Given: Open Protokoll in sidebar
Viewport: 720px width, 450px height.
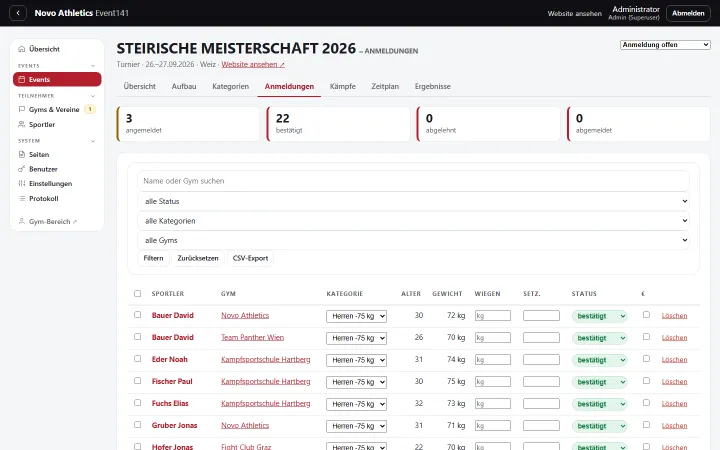Looking at the screenshot, I should click(44, 198).
